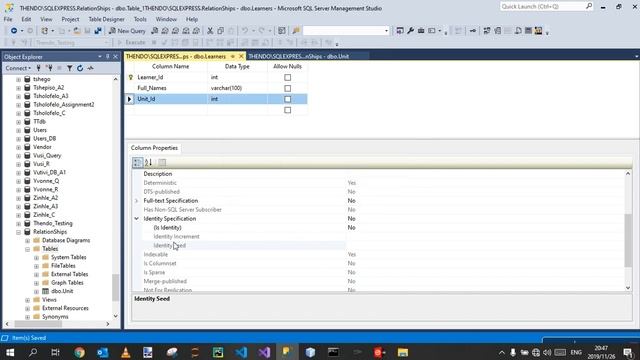
Task: Switch to the dbo.Unit tab
Action: point(298,56)
